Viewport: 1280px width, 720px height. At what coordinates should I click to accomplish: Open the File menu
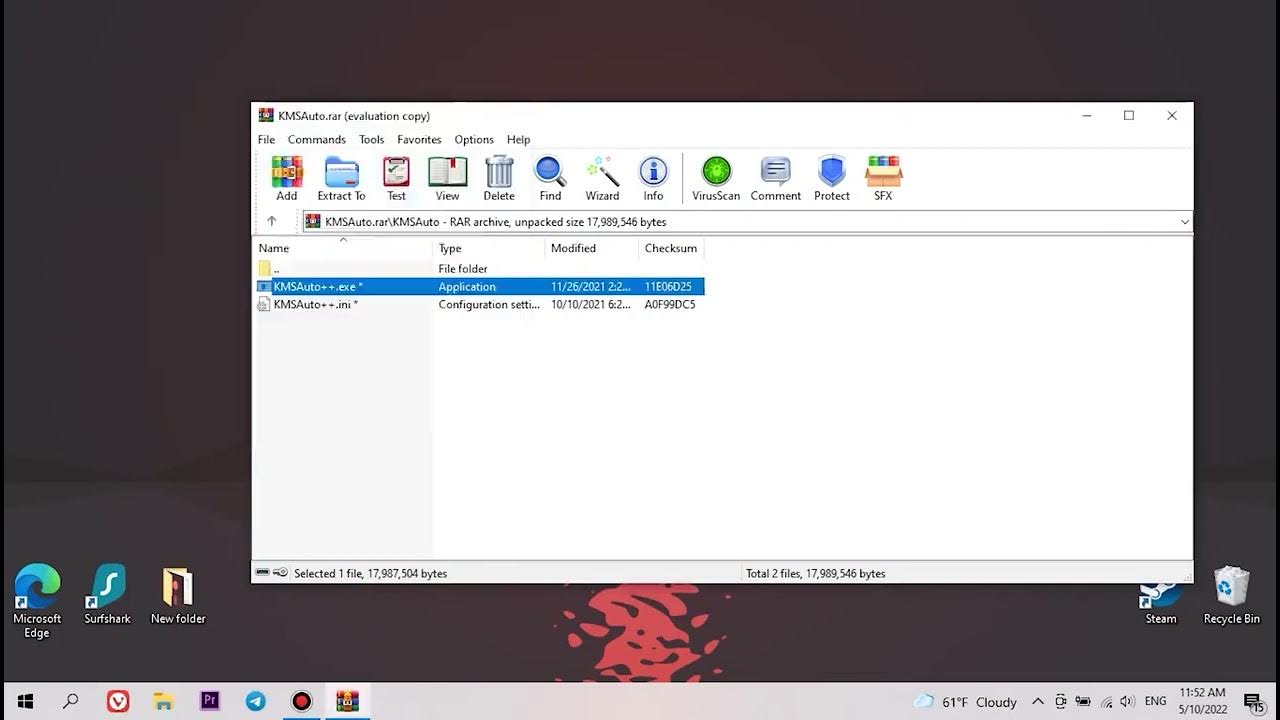266,140
